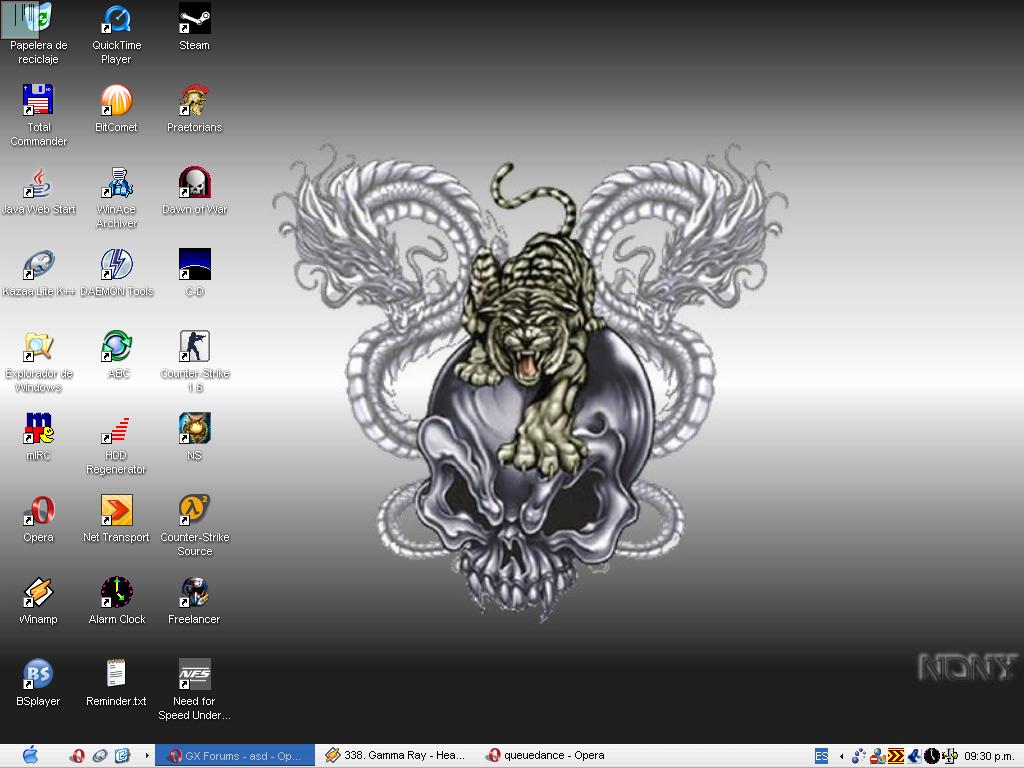Switch to GX Forums Opera window
Viewport: 1024px width, 768px height.
click(x=235, y=756)
